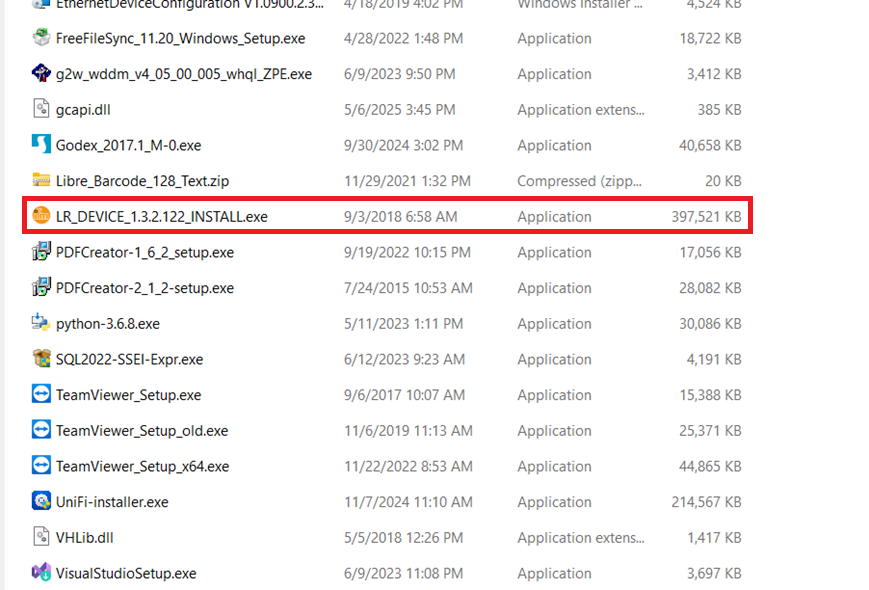This screenshot has height=590, width=869.
Task: Select the gcapi.dll file icon
Action: pos(41,109)
